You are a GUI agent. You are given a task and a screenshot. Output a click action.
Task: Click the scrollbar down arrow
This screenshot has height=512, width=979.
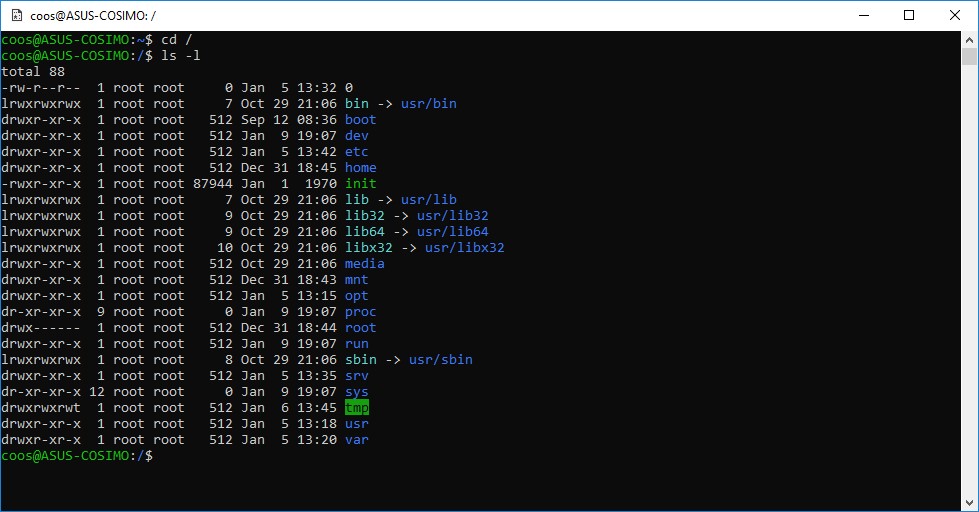click(969, 503)
